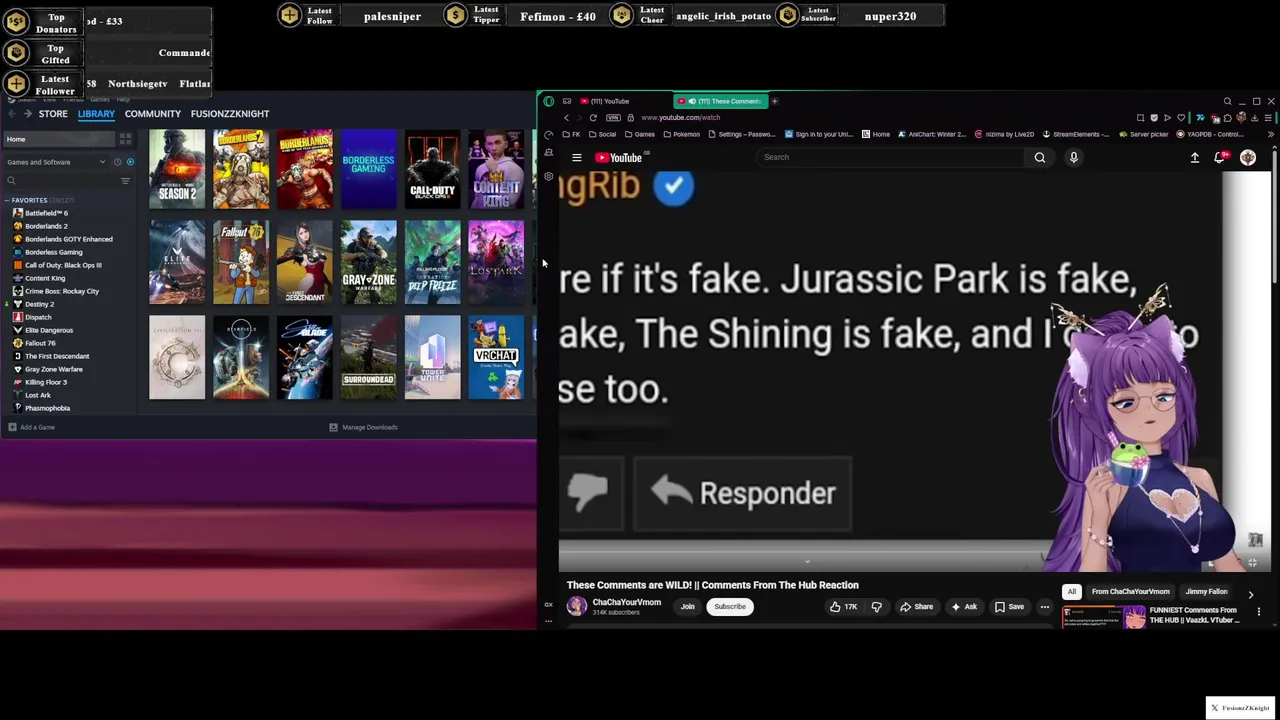Open Fallout 76 cover in Steam grid

click(241, 262)
